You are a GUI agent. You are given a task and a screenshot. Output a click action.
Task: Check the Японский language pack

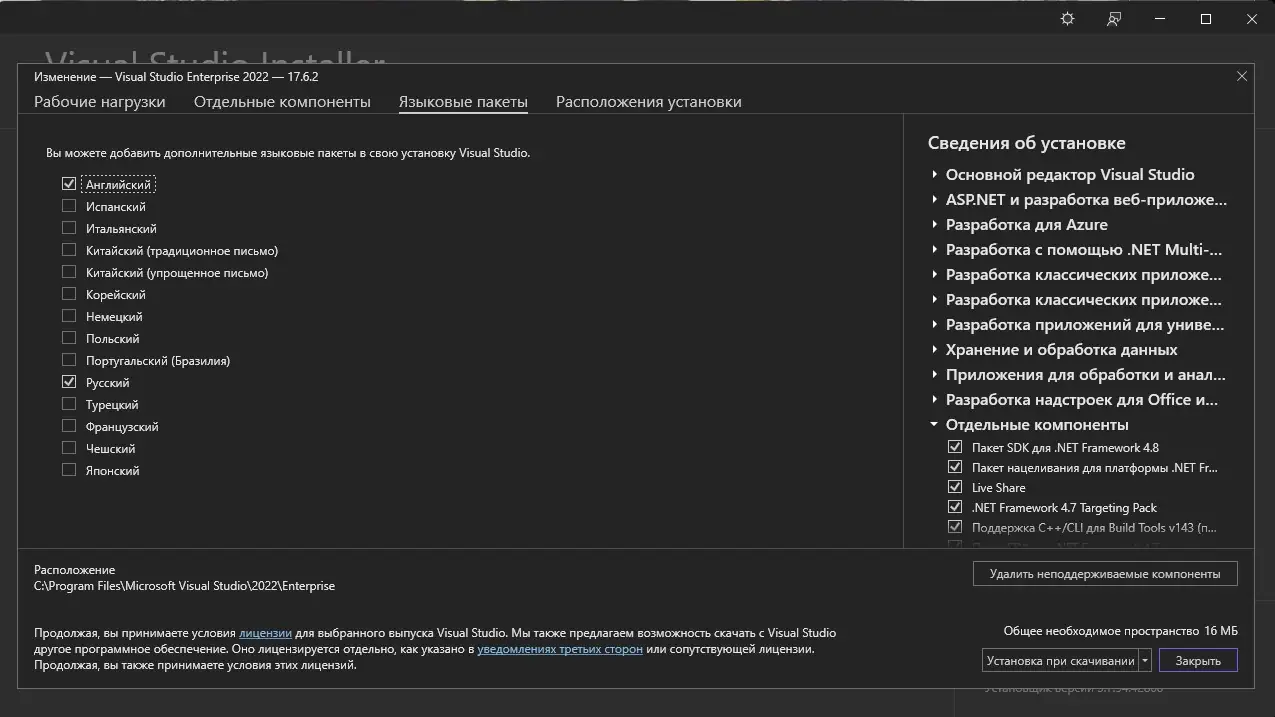pos(69,470)
